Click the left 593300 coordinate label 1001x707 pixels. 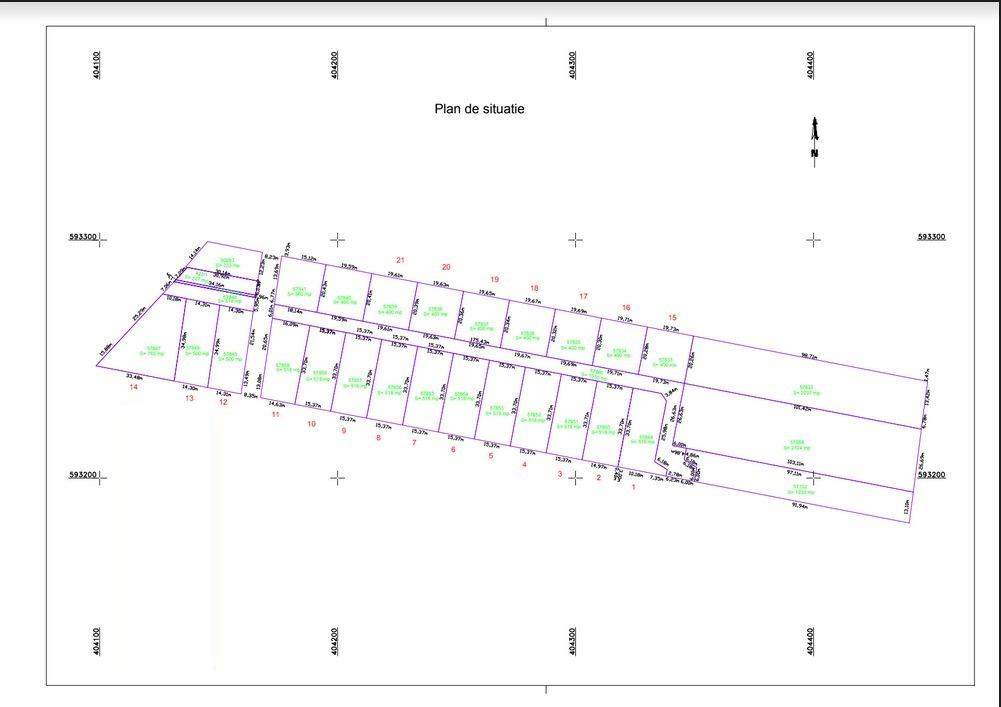point(82,238)
